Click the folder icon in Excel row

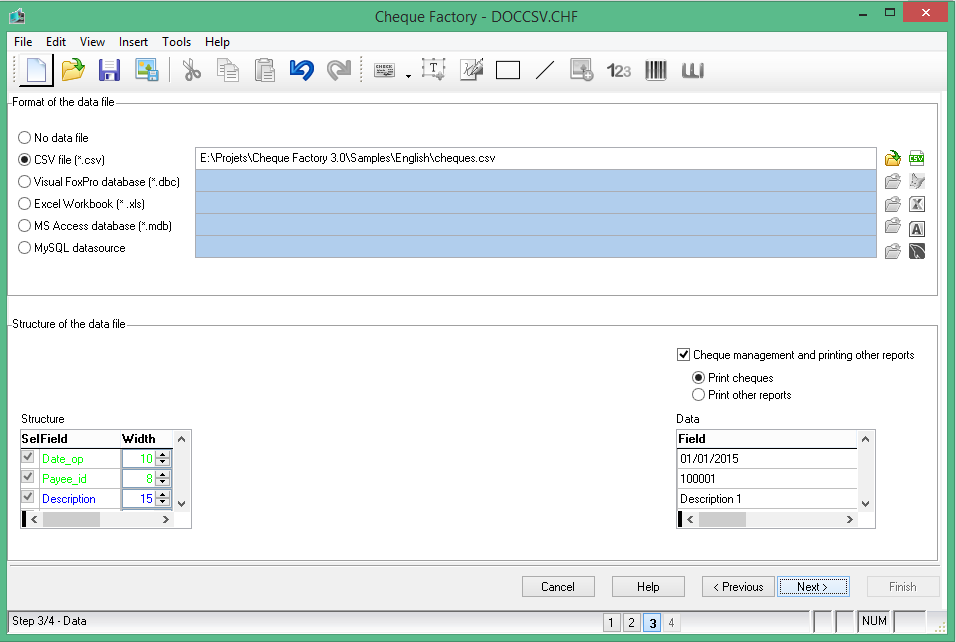(x=893, y=204)
